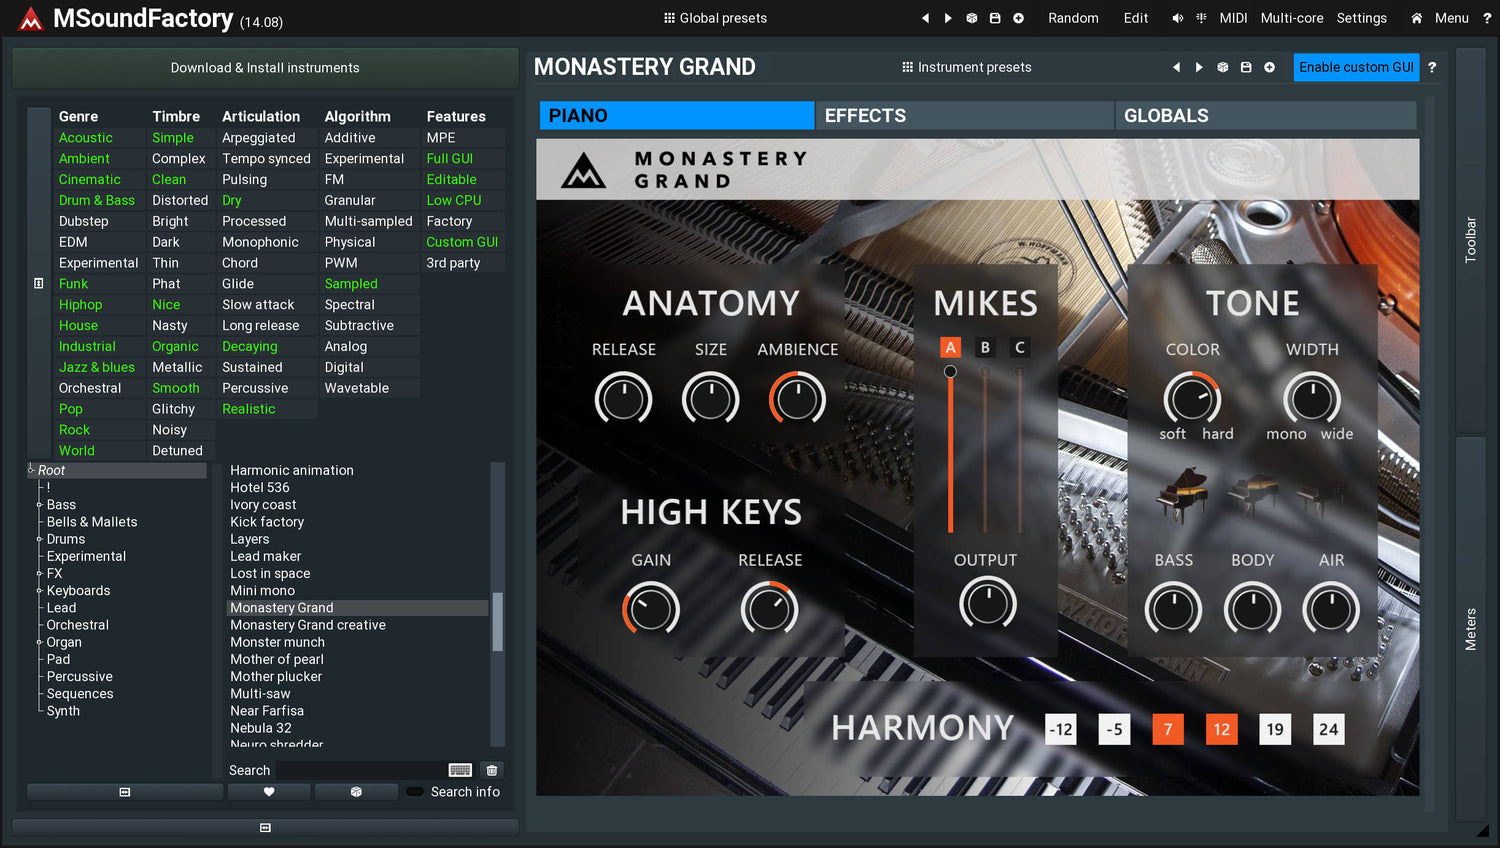This screenshot has width=1500, height=848.
Task: Click the home icon in the top bar
Action: [x=1416, y=18]
